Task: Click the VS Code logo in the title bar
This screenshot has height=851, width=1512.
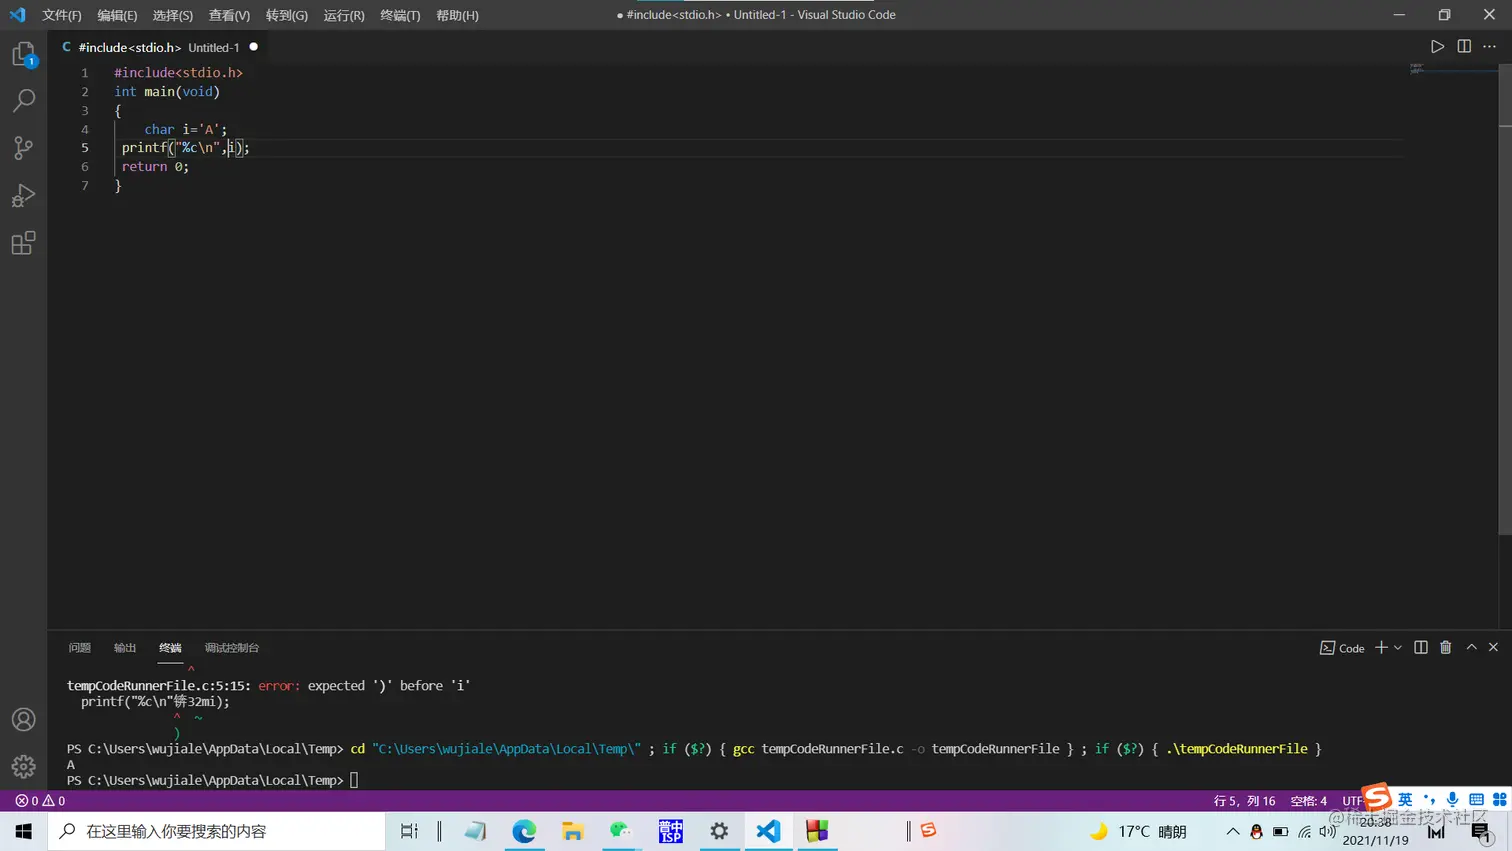Action: [x=18, y=15]
